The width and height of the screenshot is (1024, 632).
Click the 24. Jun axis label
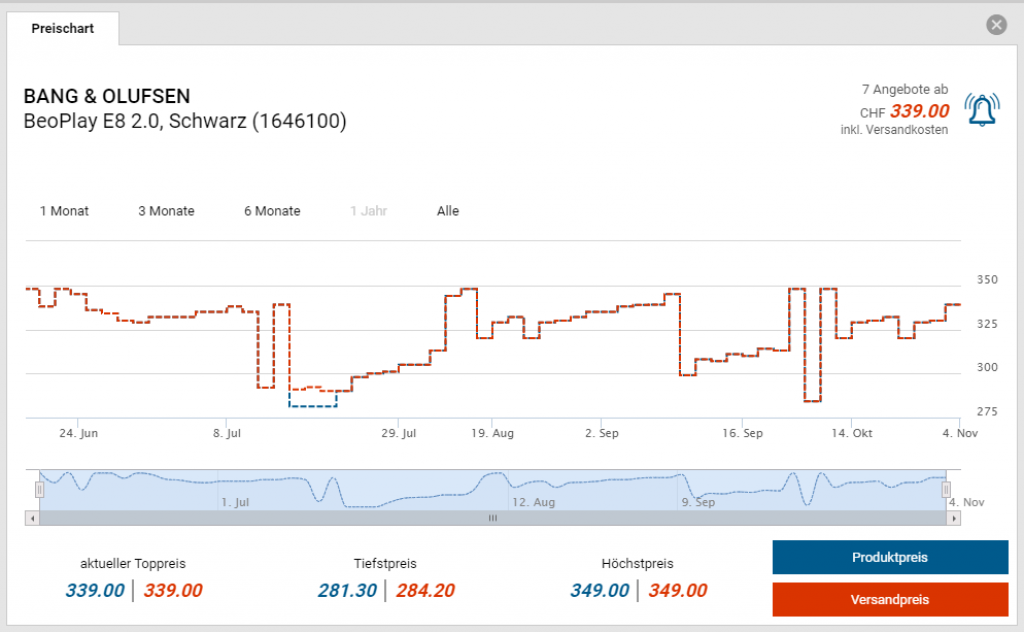[78, 433]
